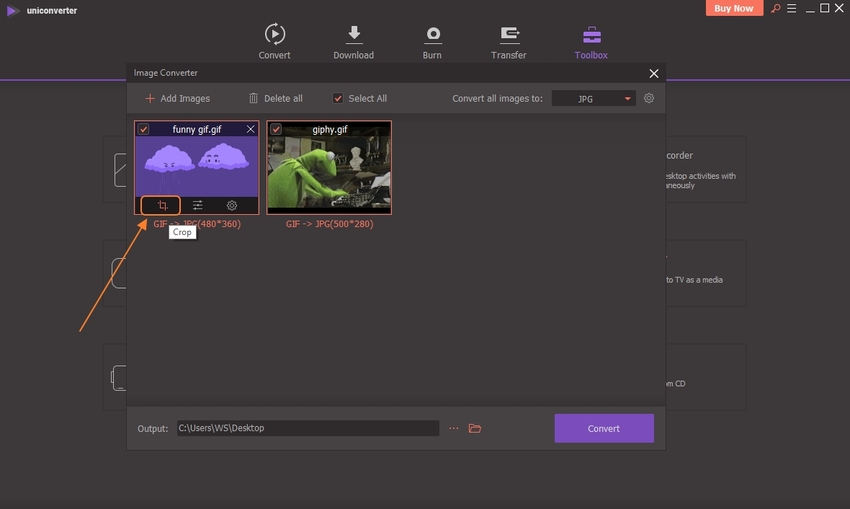This screenshot has width=850, height=509.
Task: Click the Crop icon on funny gif.gif
Action: tap(160, 205)
